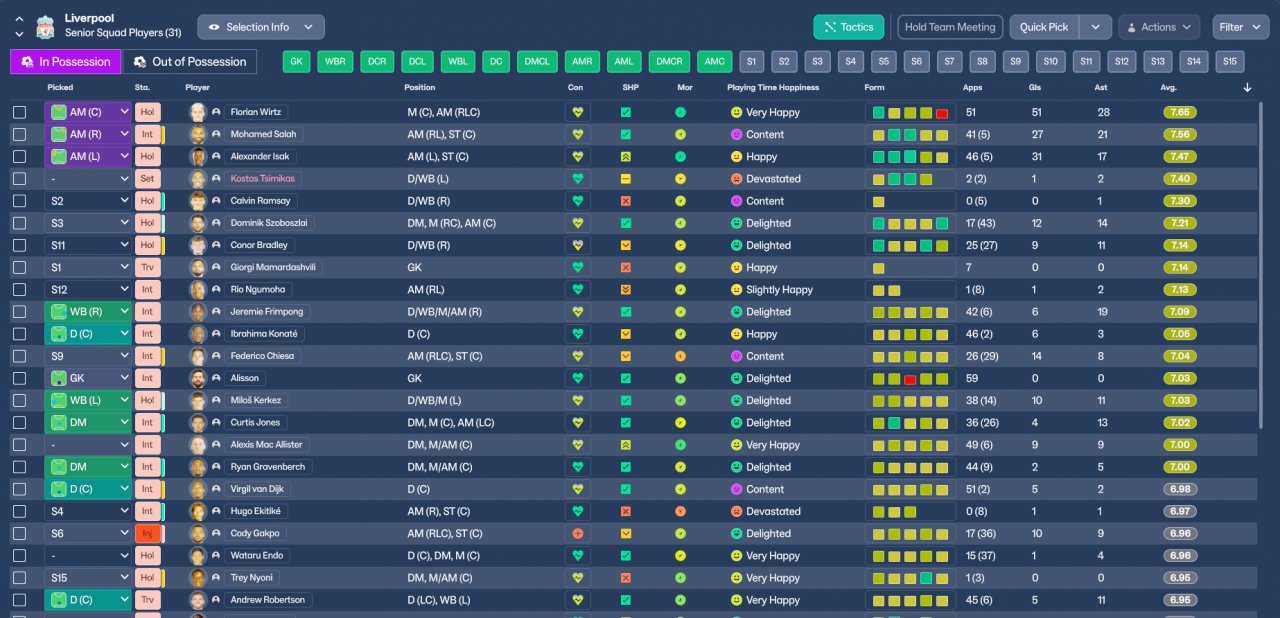Select the DMCL position slot
Screen dimensions: 1280x618
(x=538, y=62)
